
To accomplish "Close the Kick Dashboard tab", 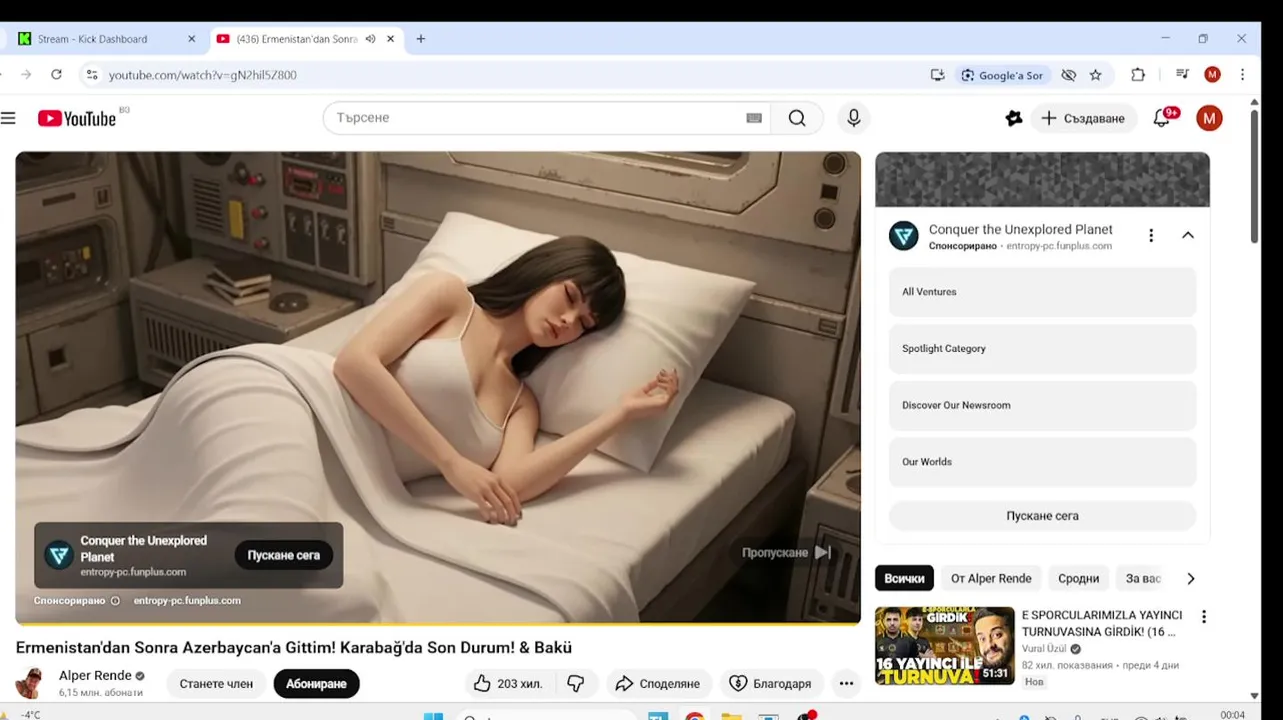I will 192,39.
